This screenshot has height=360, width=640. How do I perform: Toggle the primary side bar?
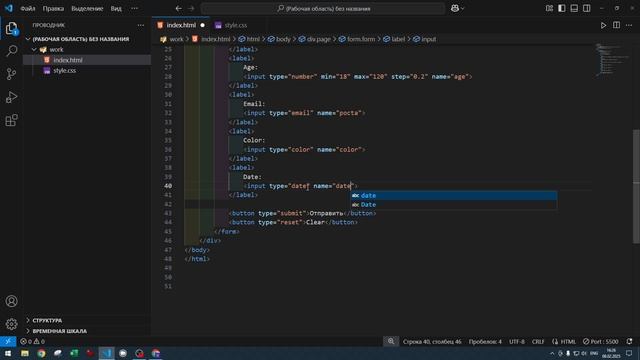[562, 8]
